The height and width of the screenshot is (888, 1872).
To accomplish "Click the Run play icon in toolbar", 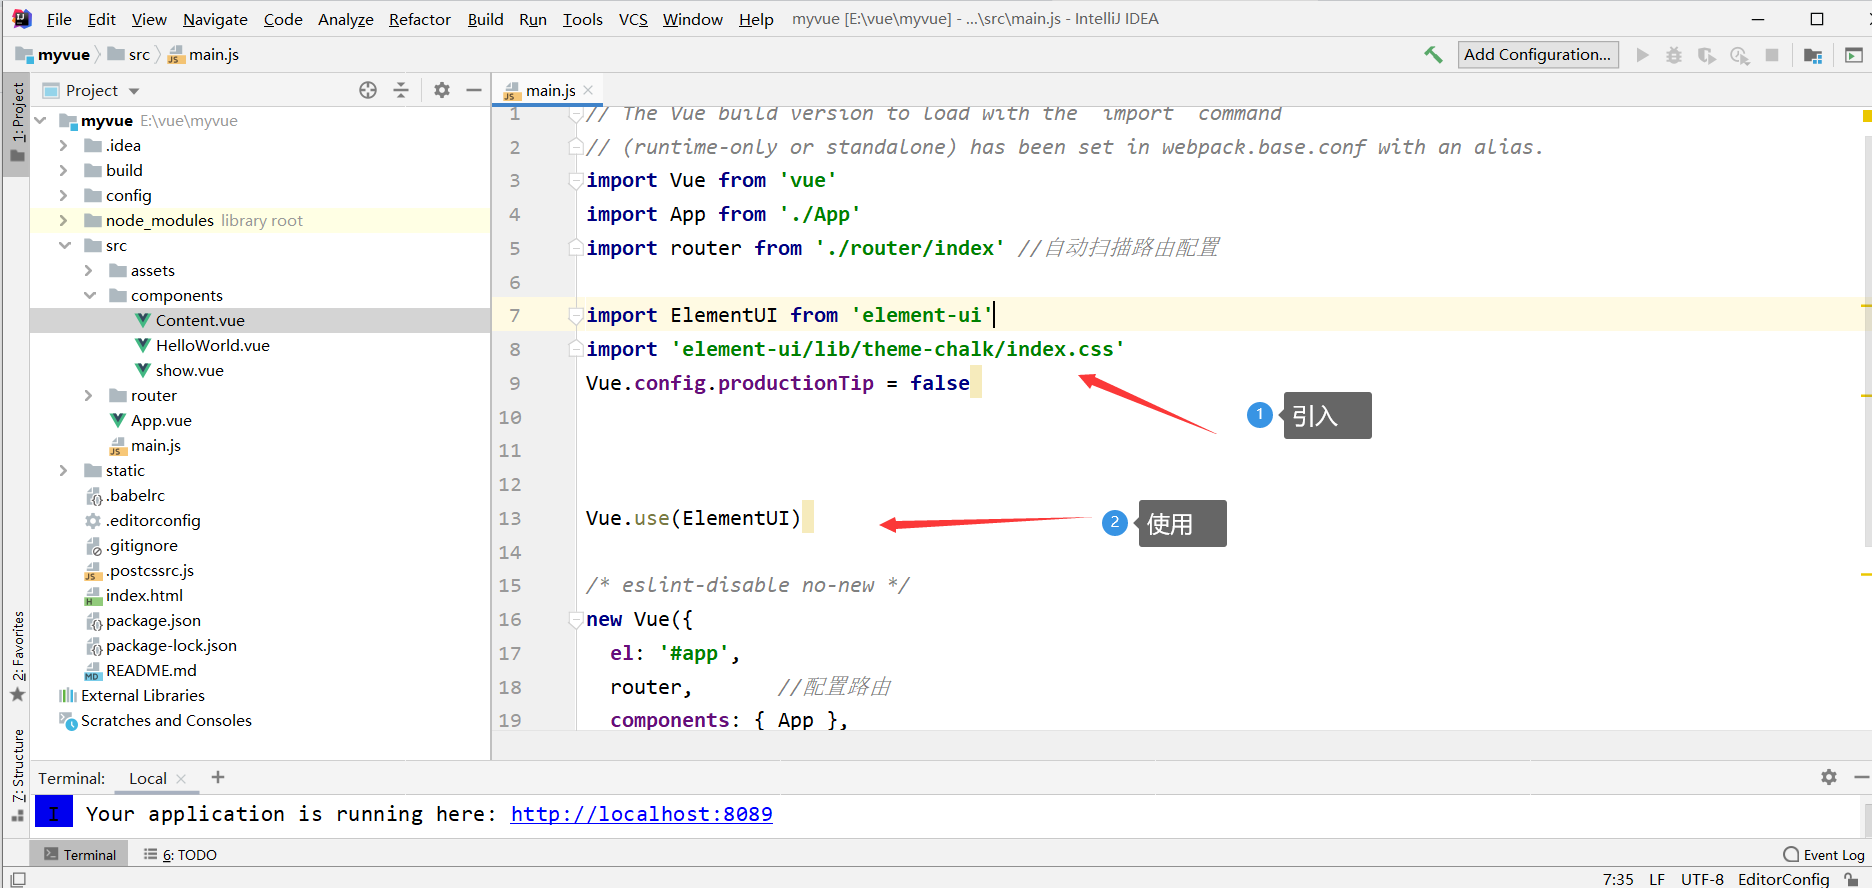I will click(1642, 55).
